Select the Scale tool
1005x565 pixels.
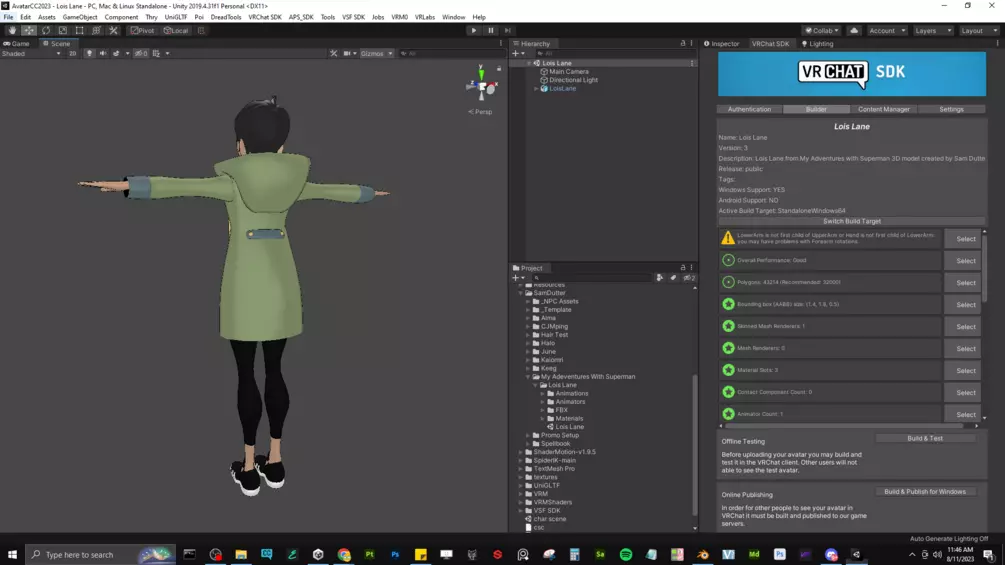coord(63,30)
